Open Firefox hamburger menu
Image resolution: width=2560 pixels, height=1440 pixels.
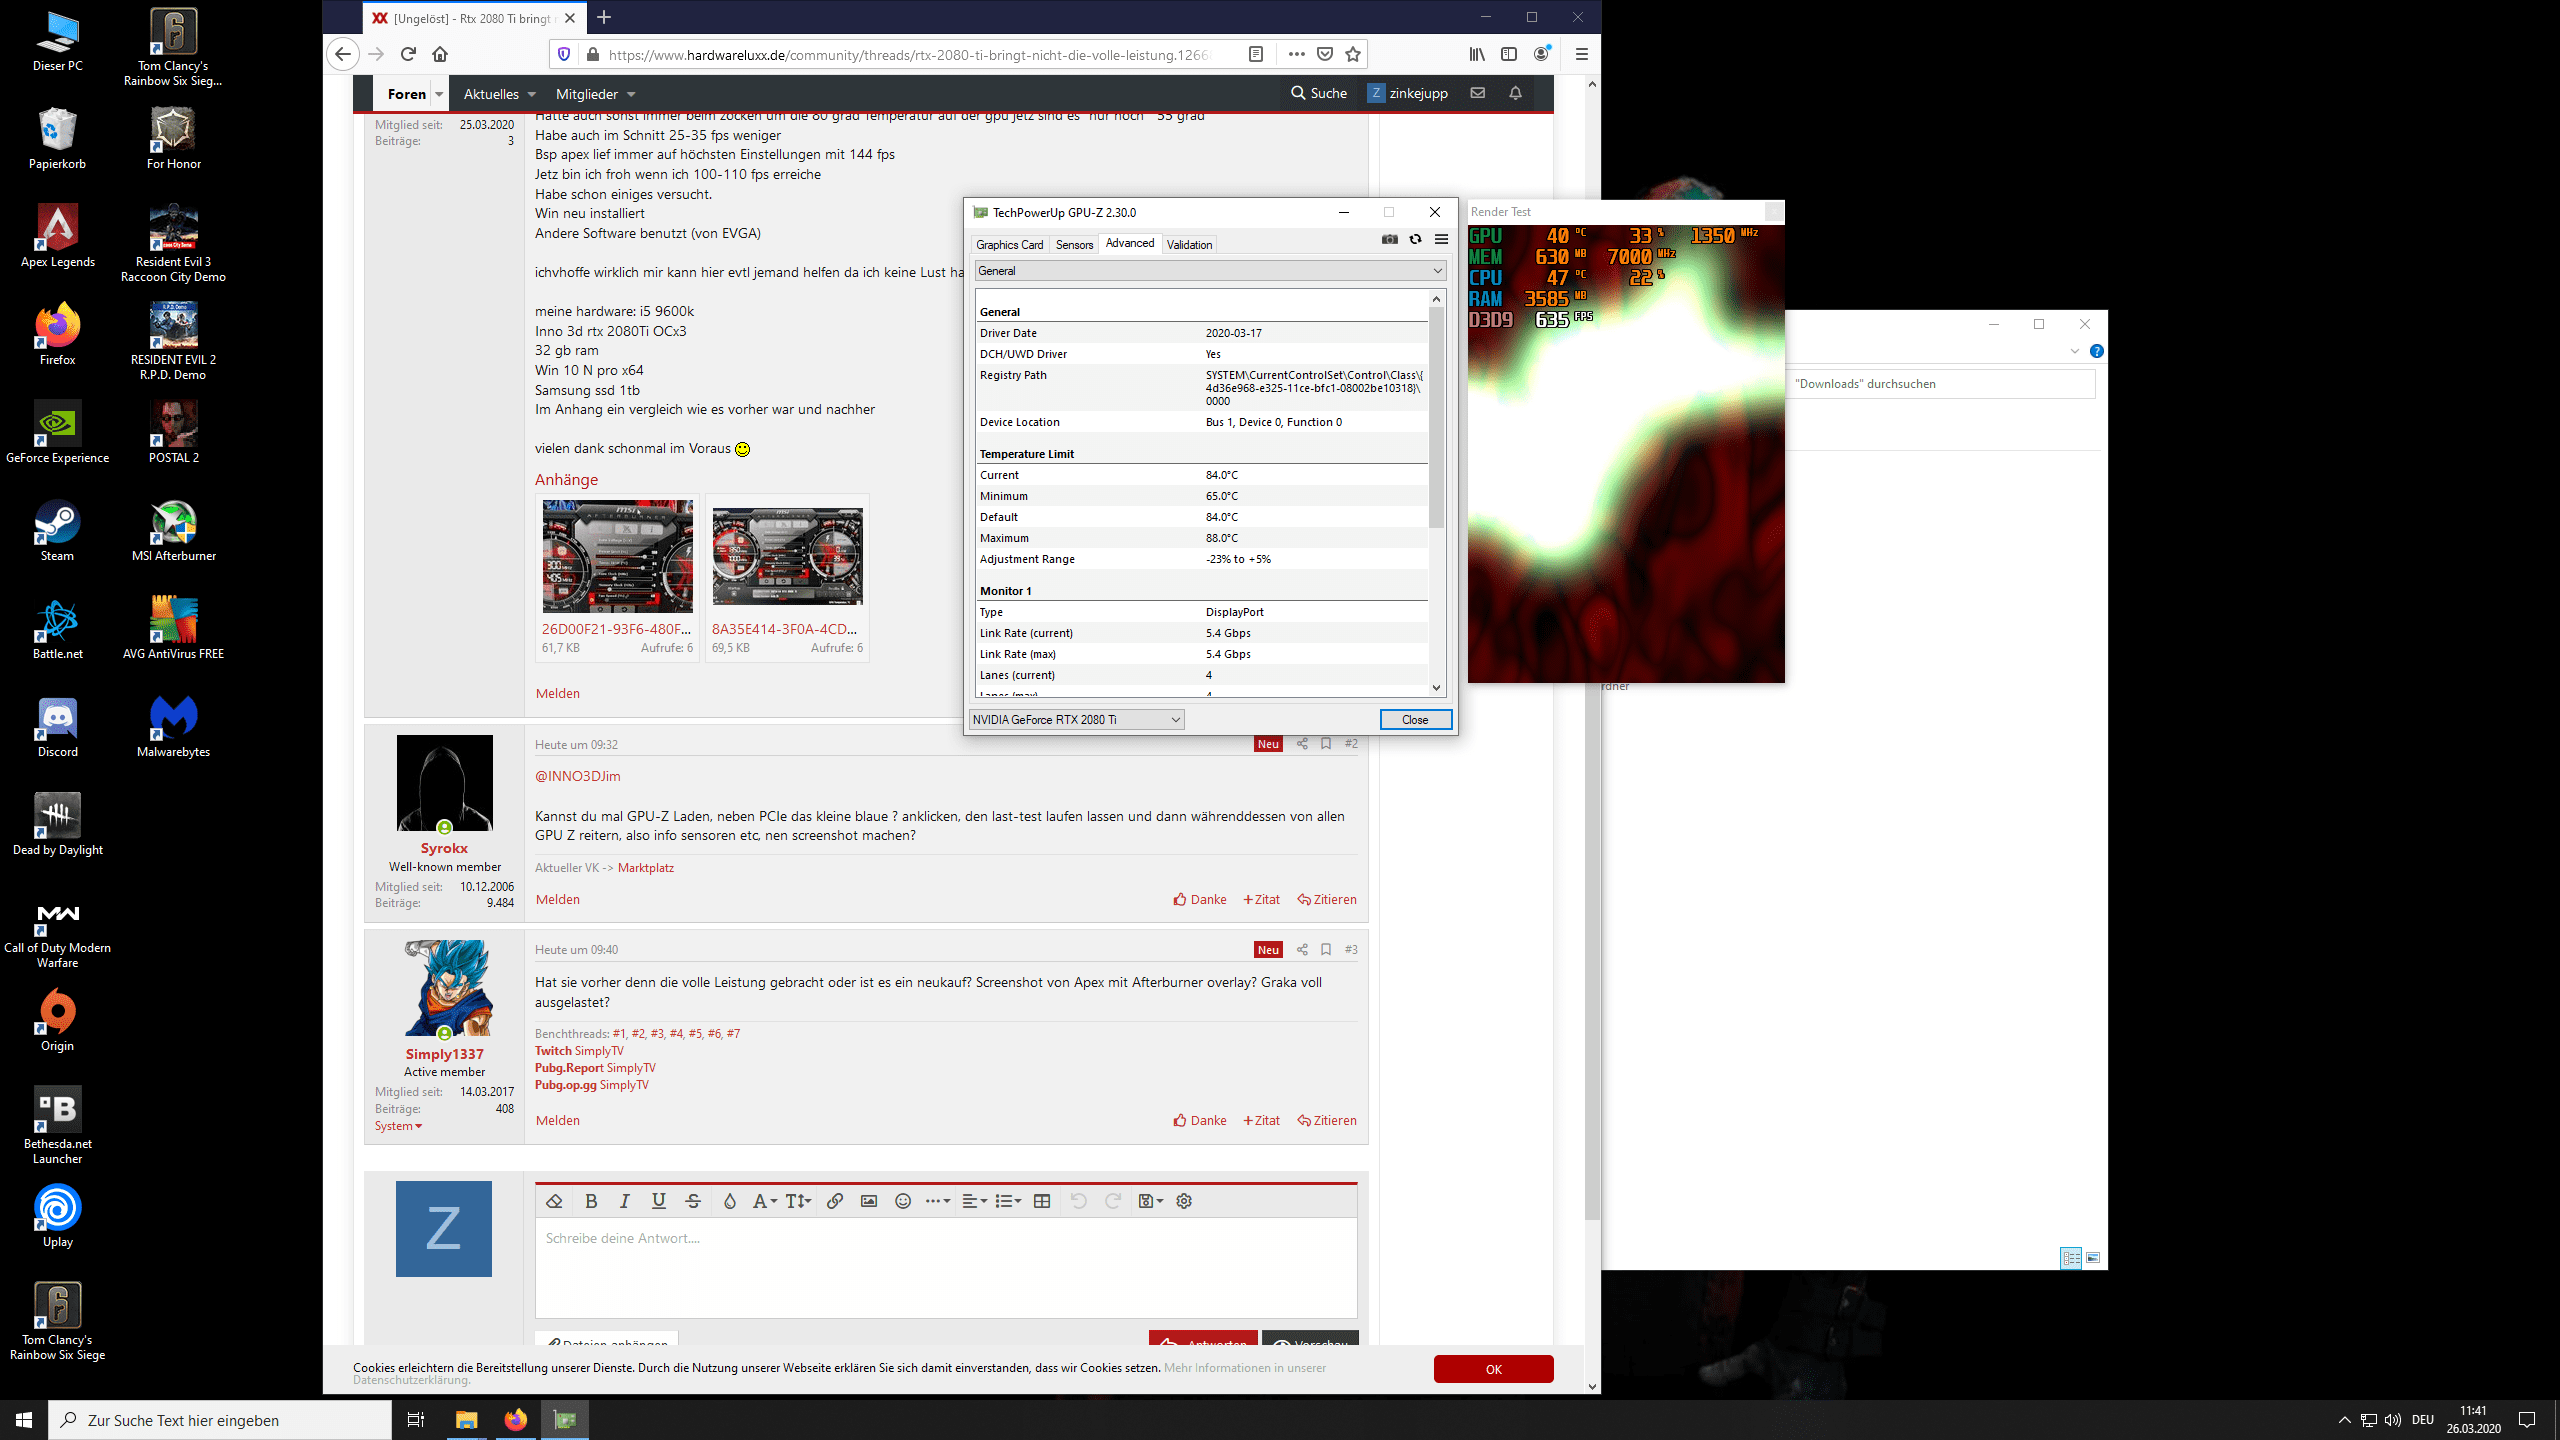click(1581, 54)
